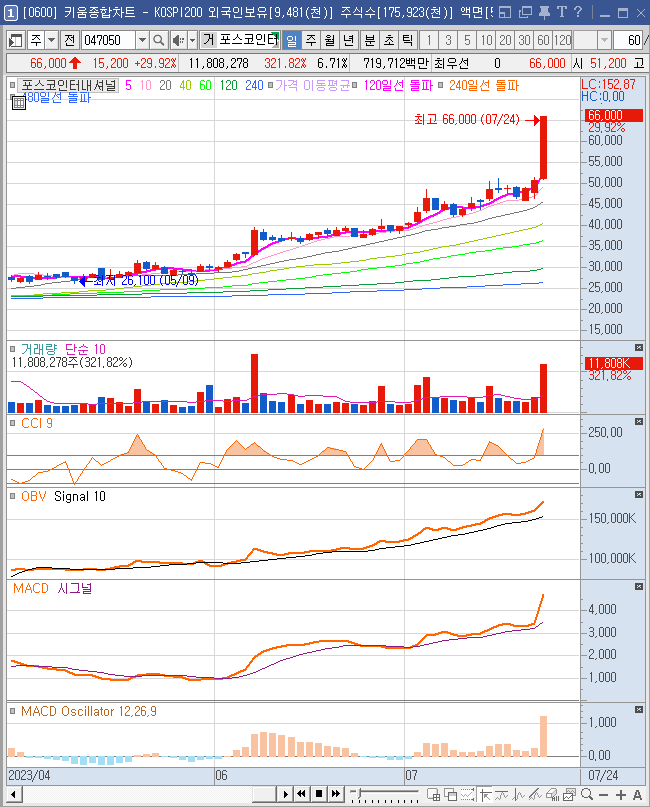The image size is (650, 807).
Task: Expand the dropdown next to speaker icon
Action: 192,40
